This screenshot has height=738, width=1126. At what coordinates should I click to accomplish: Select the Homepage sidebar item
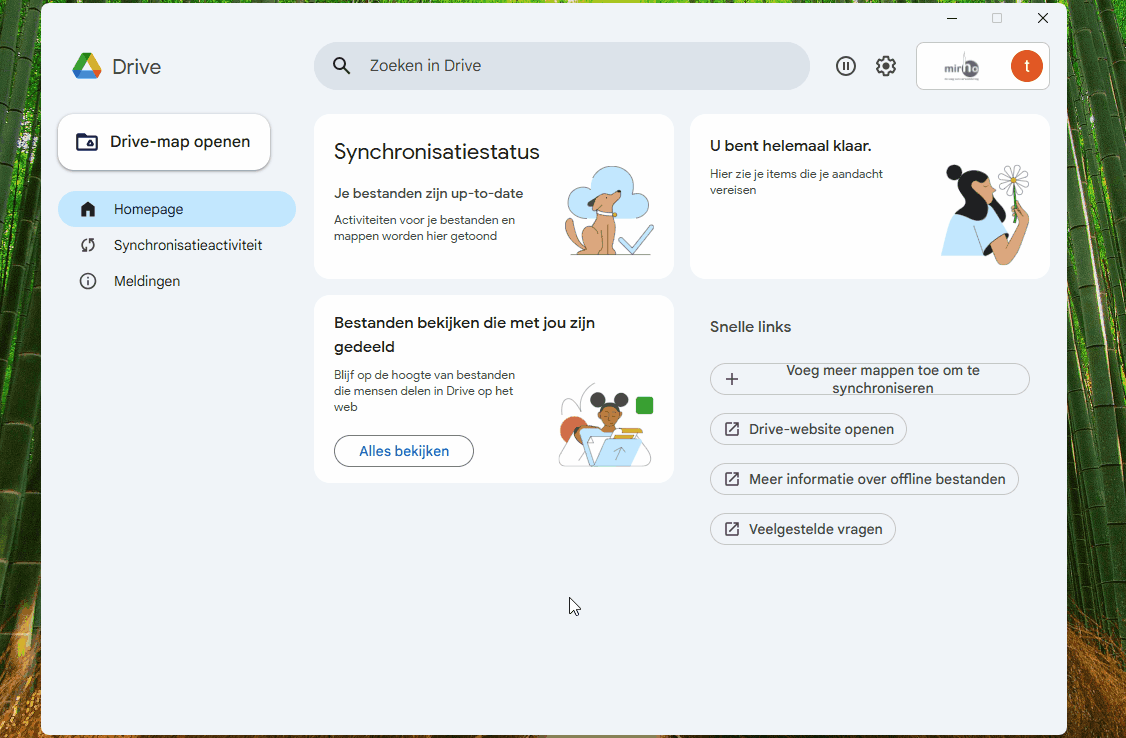coord(148,209)
